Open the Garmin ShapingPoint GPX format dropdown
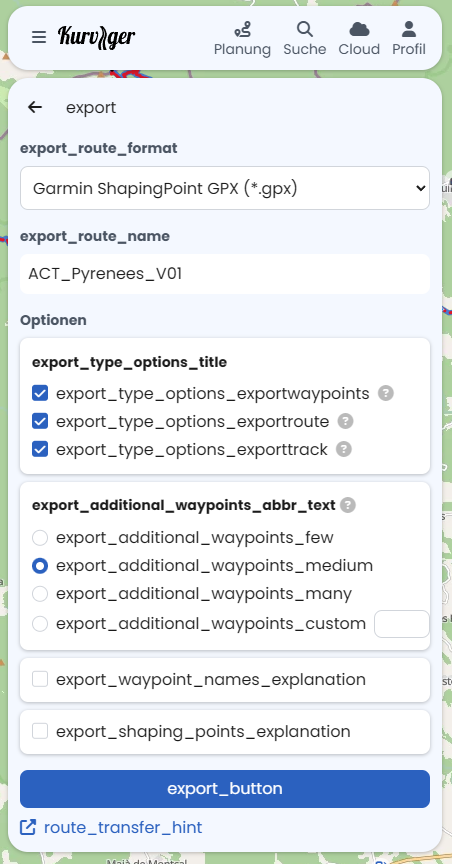 pyautogui.click(x=225, y=188)
